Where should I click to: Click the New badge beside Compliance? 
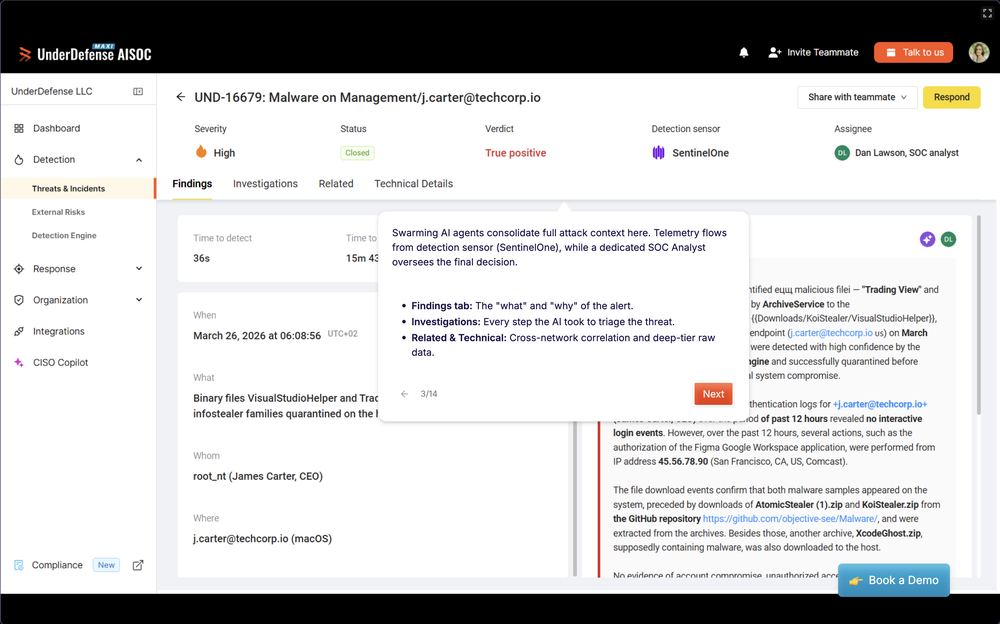pos(106,565)
